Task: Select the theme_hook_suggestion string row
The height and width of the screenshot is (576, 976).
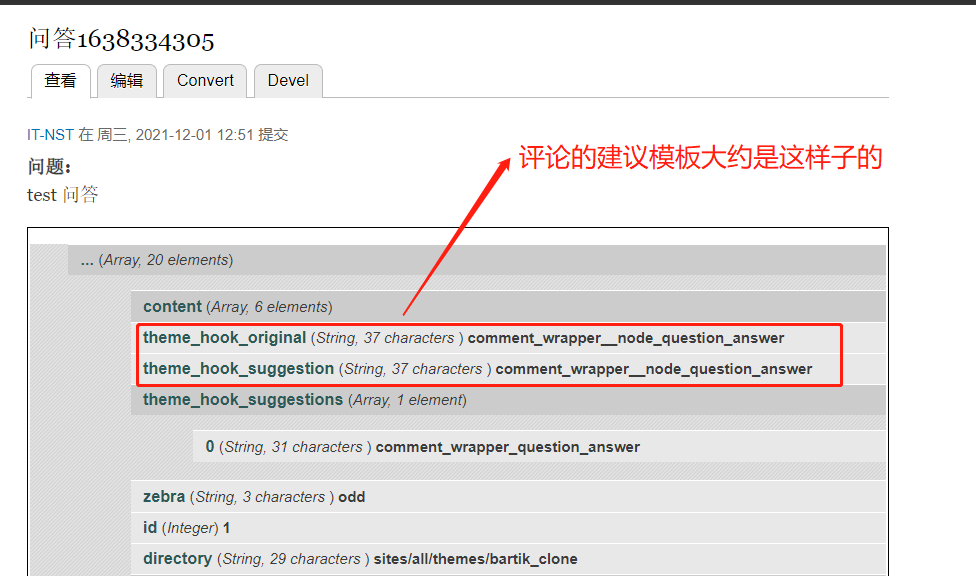Action: coord(477,369)
